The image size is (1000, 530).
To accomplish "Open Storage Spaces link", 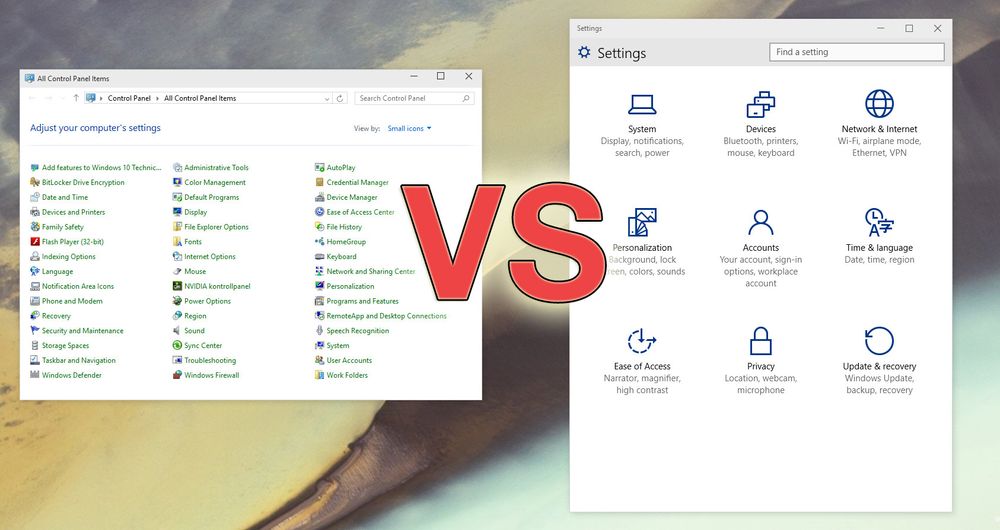I will (65, 345).
